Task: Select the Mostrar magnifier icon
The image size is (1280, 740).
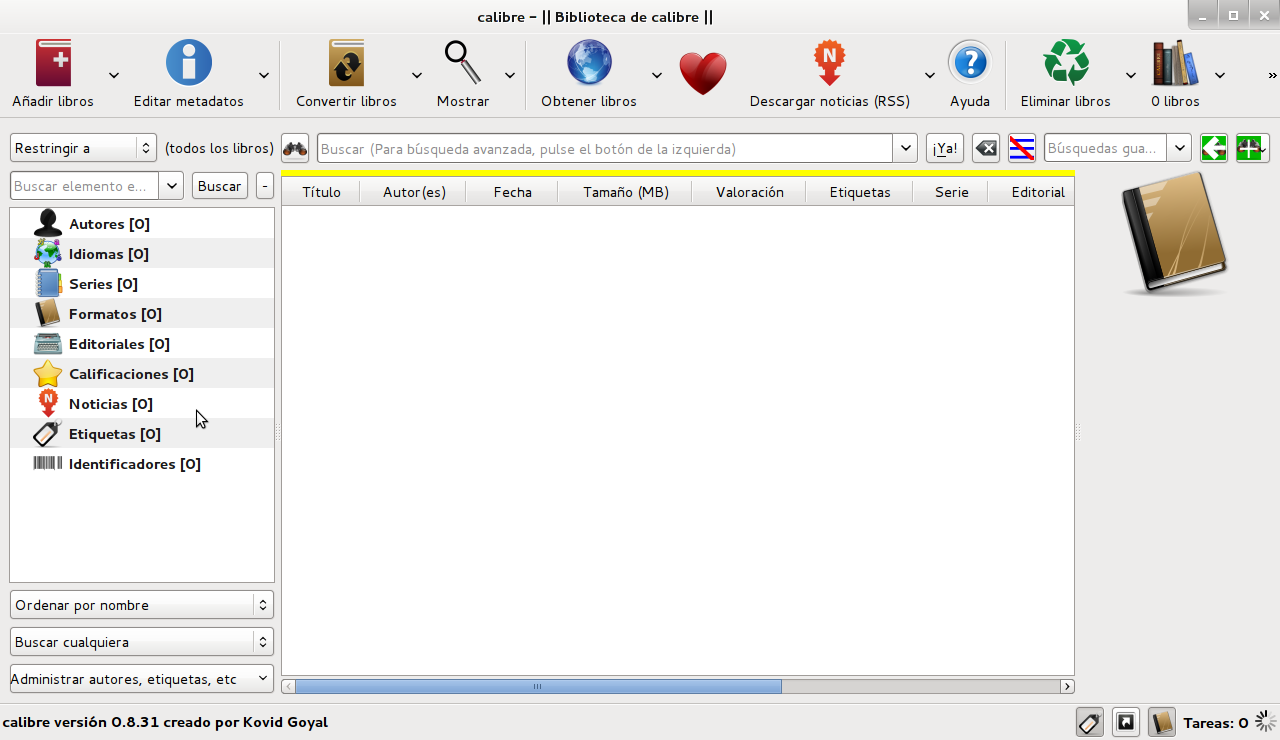Action: (463, 63)
